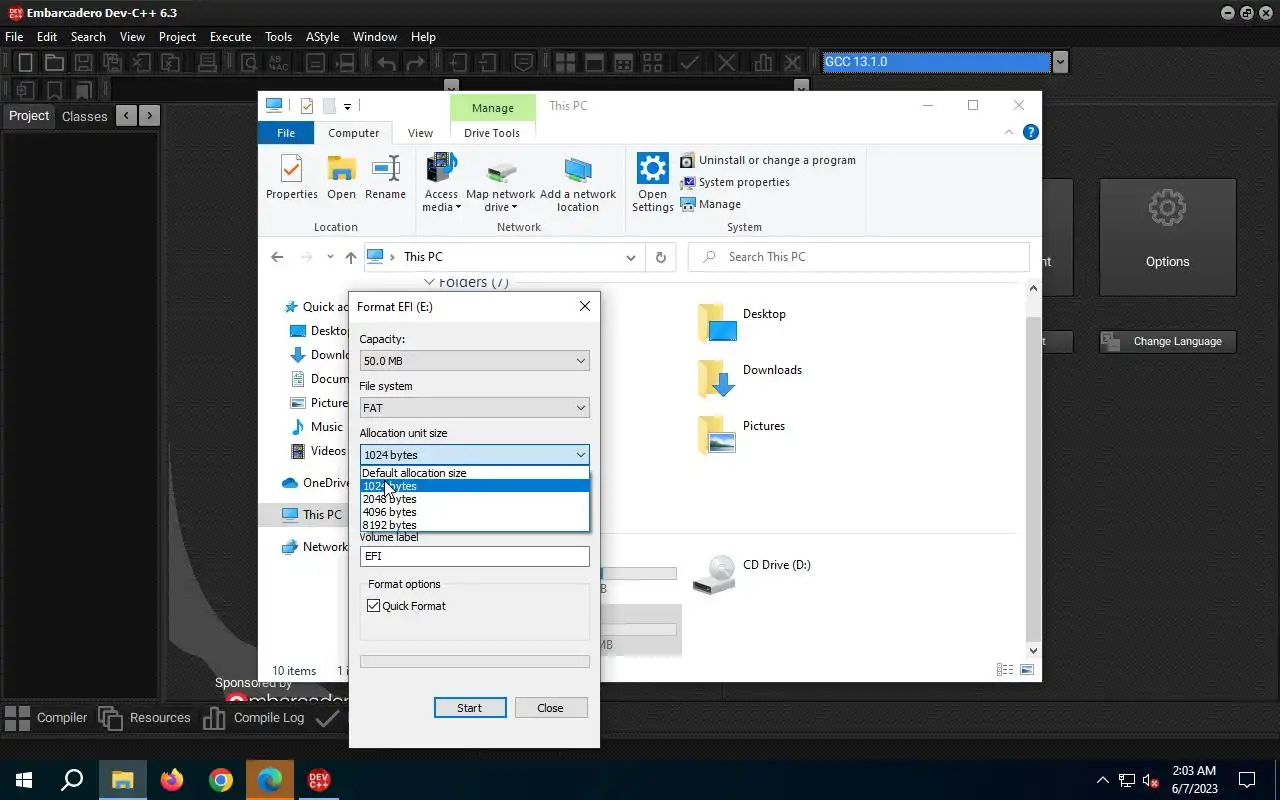Click the Redo arrow in Dev-C++ toolbar
The height and width of the screenshot is (800, 1280).
click(x=415, y=62)
